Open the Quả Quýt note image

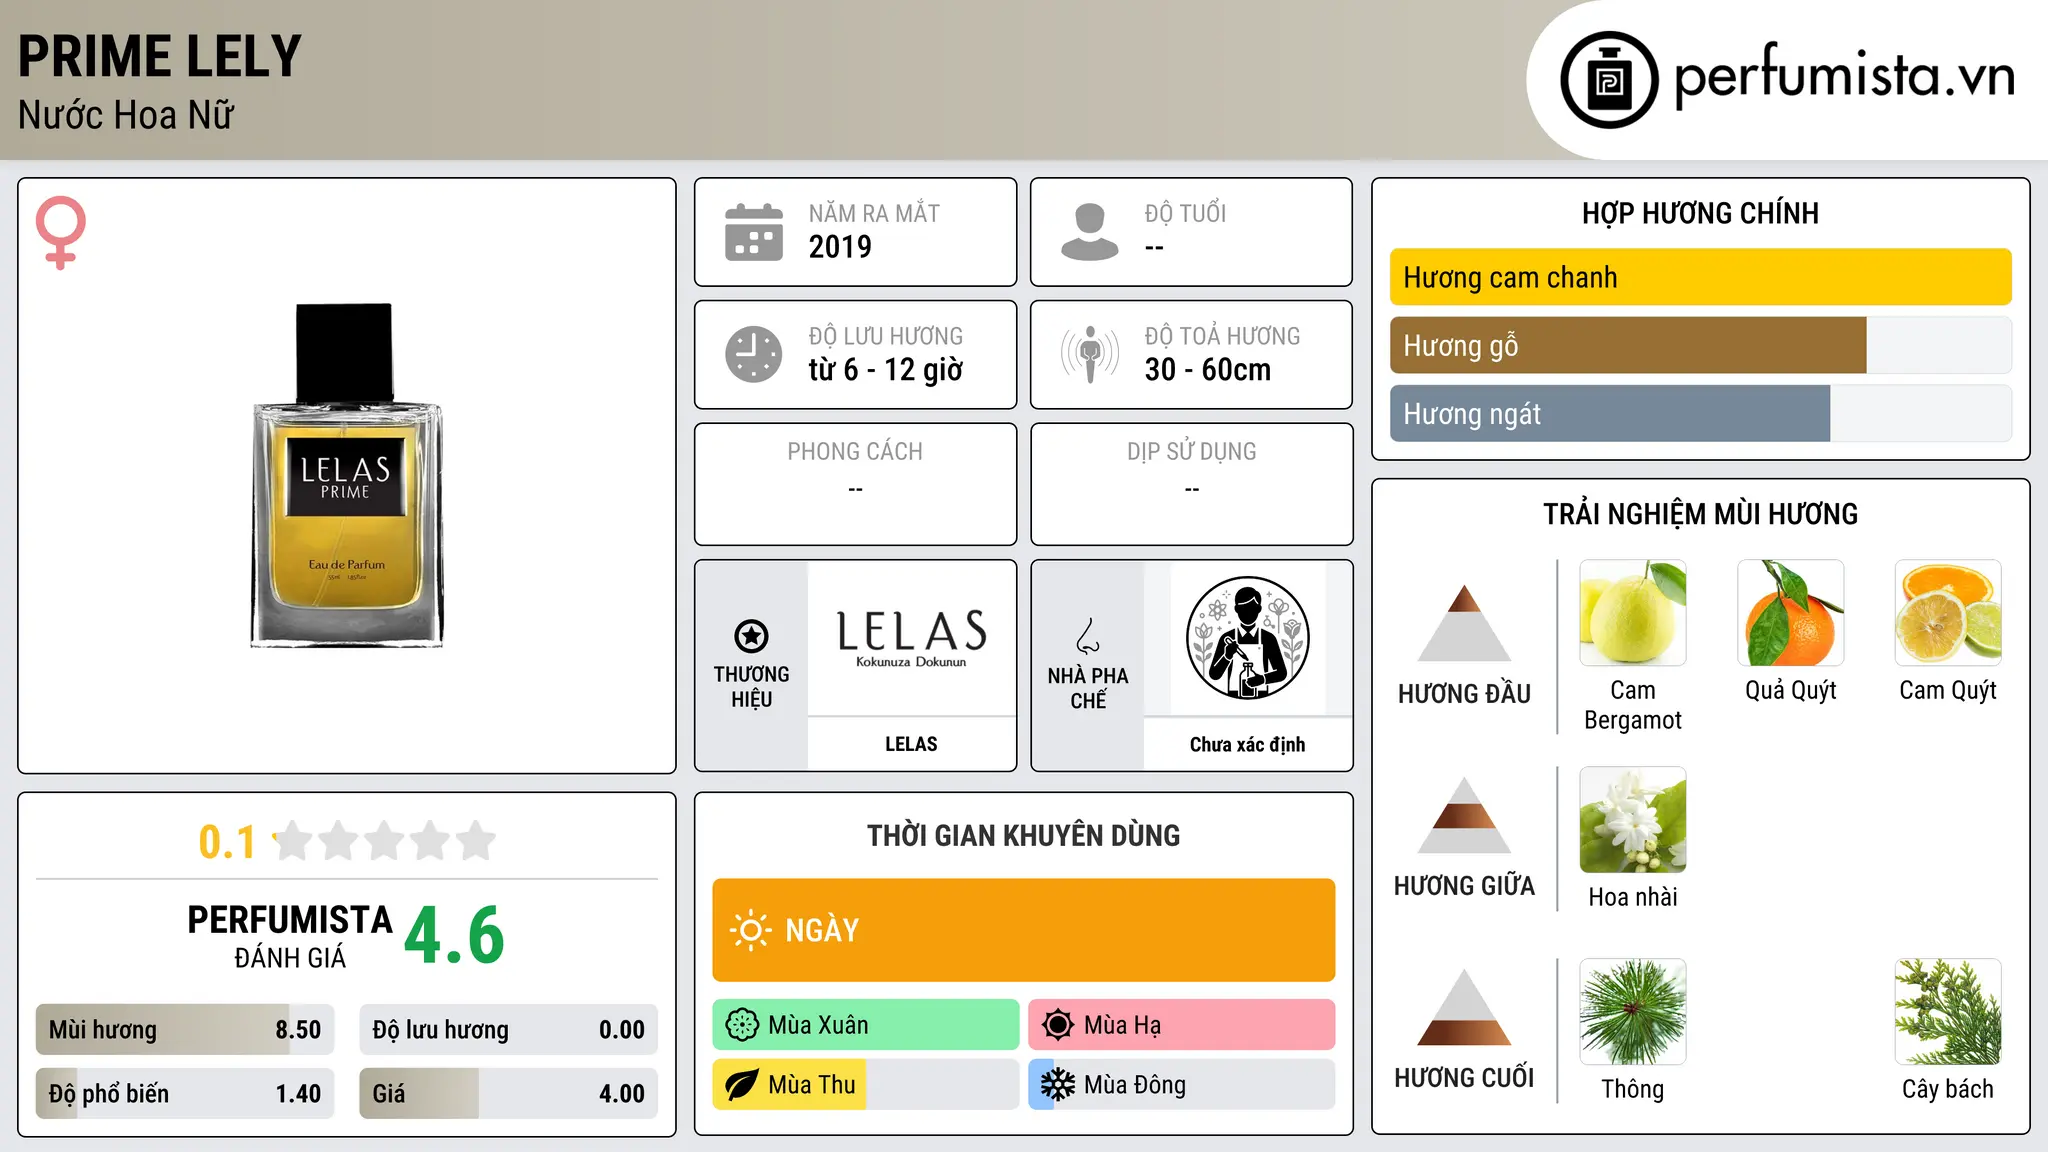[x=1791, y=613]
